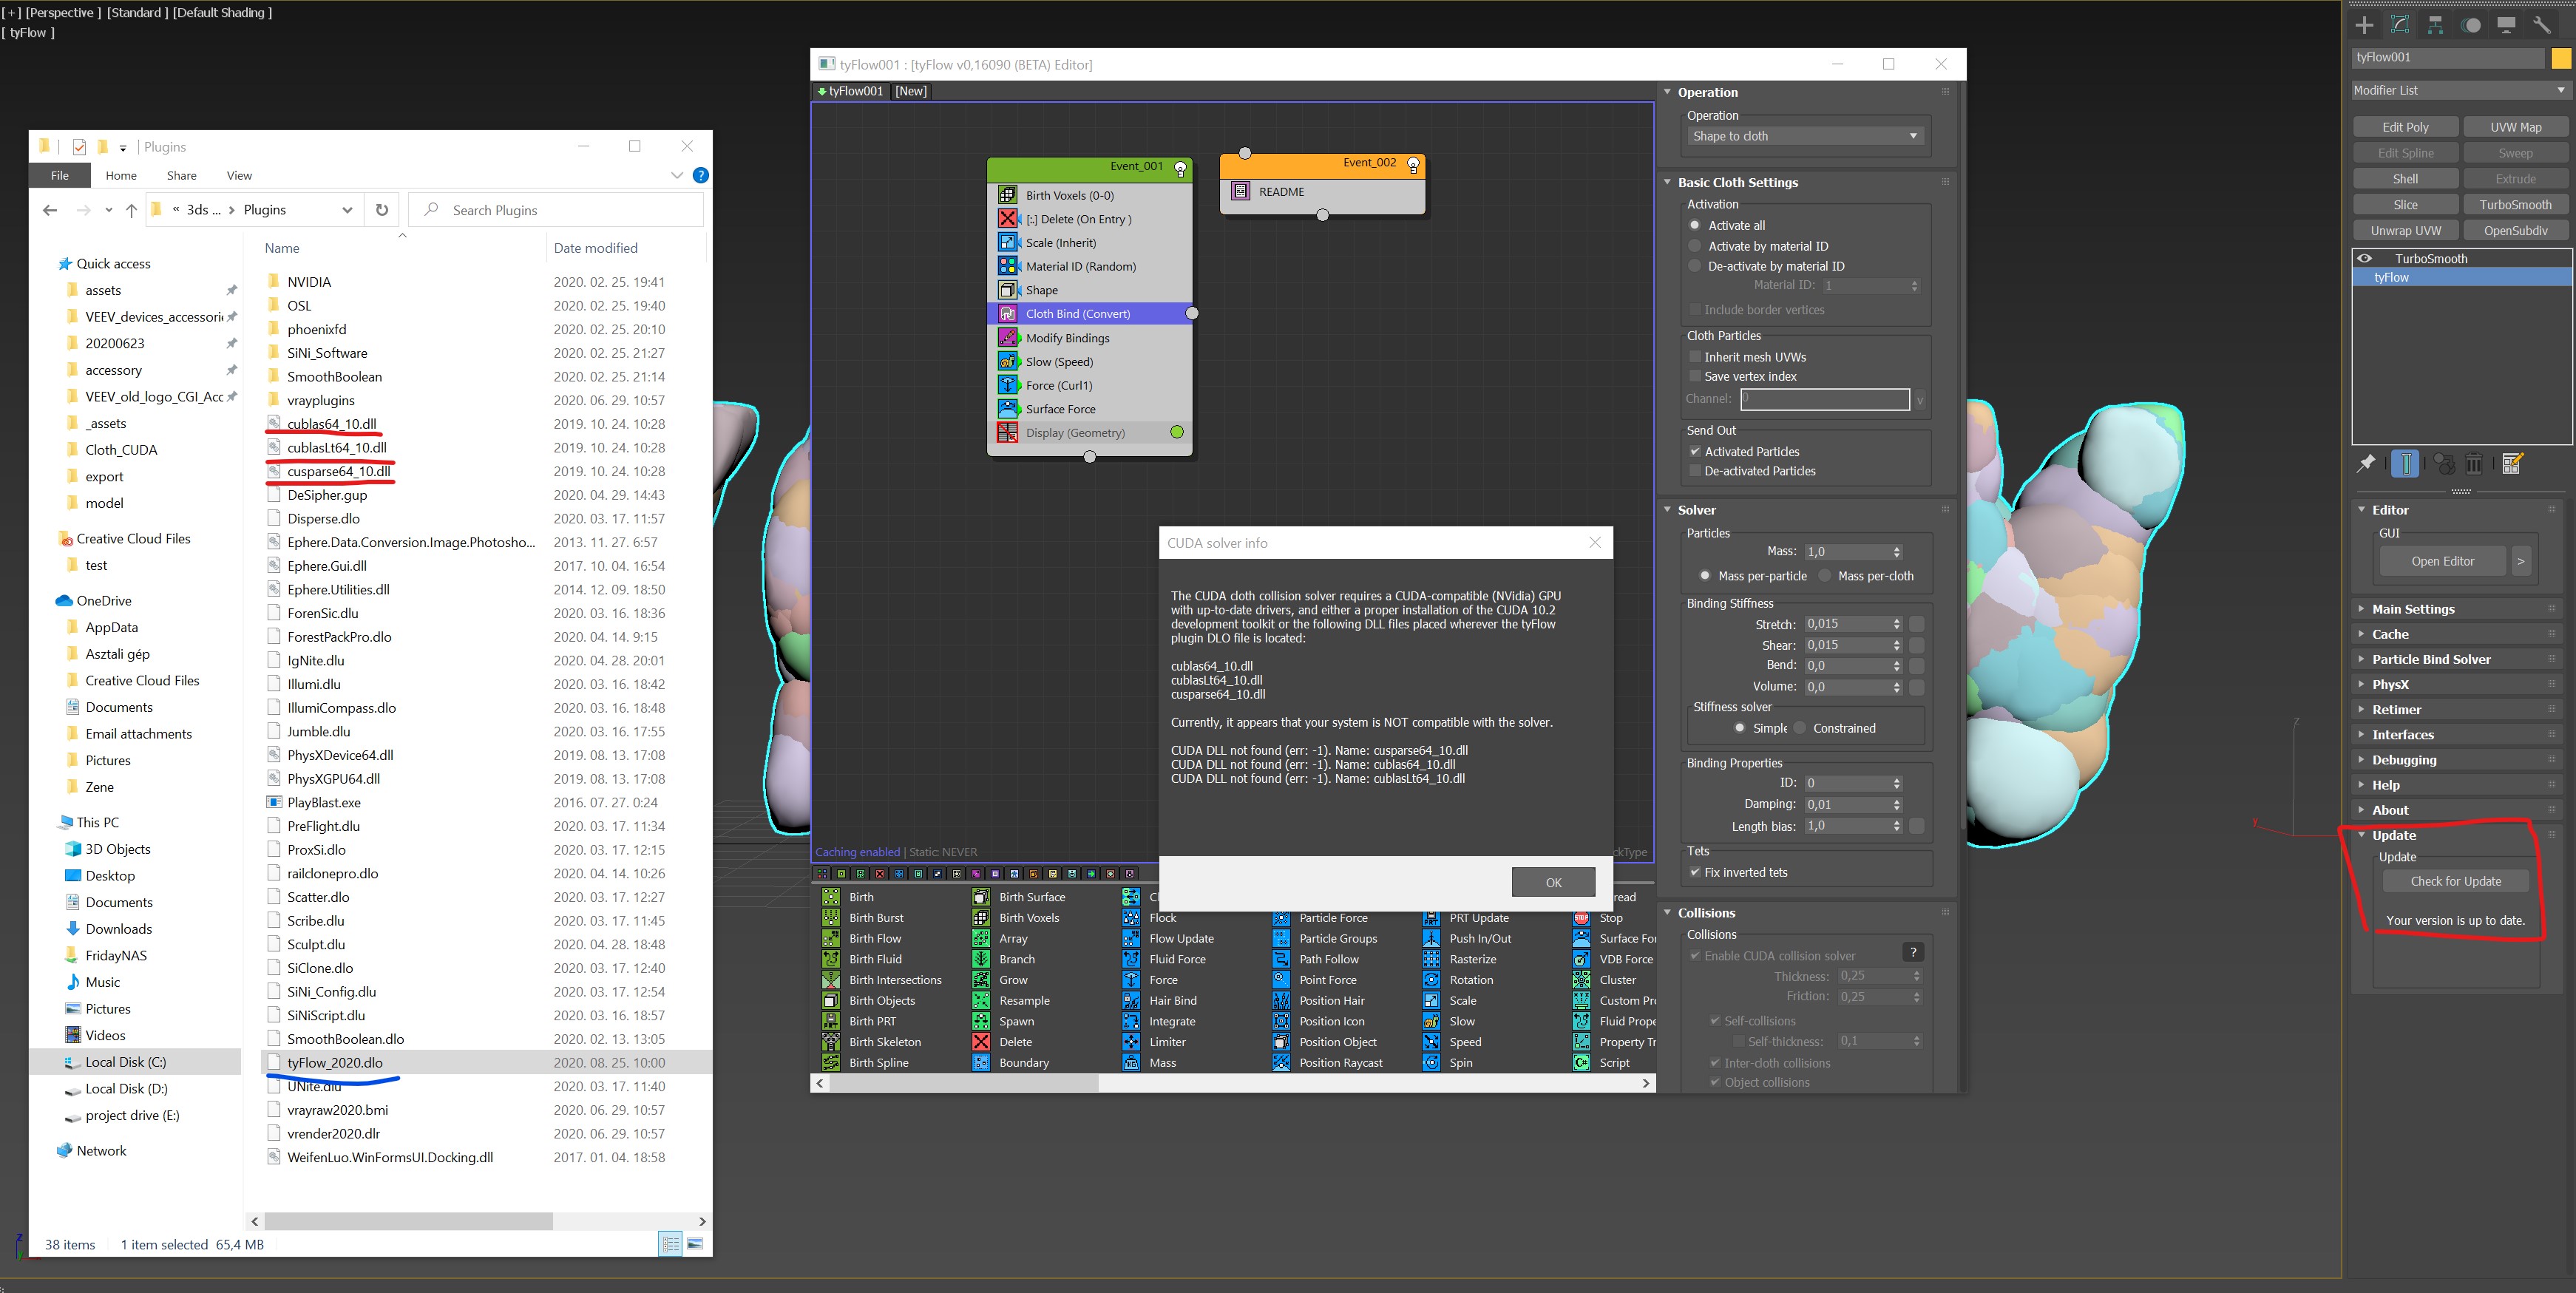Image resolution: width=2576 pixels, height=1293 pixels.
Task: Click the Check for Update button
Action: tap(2455, 881)
